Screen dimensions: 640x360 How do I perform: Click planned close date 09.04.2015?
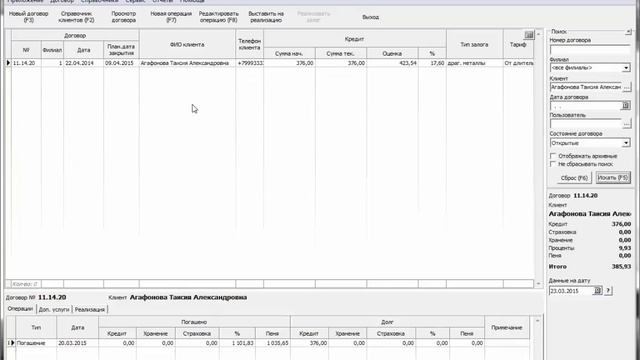click(x=121, y=63)
